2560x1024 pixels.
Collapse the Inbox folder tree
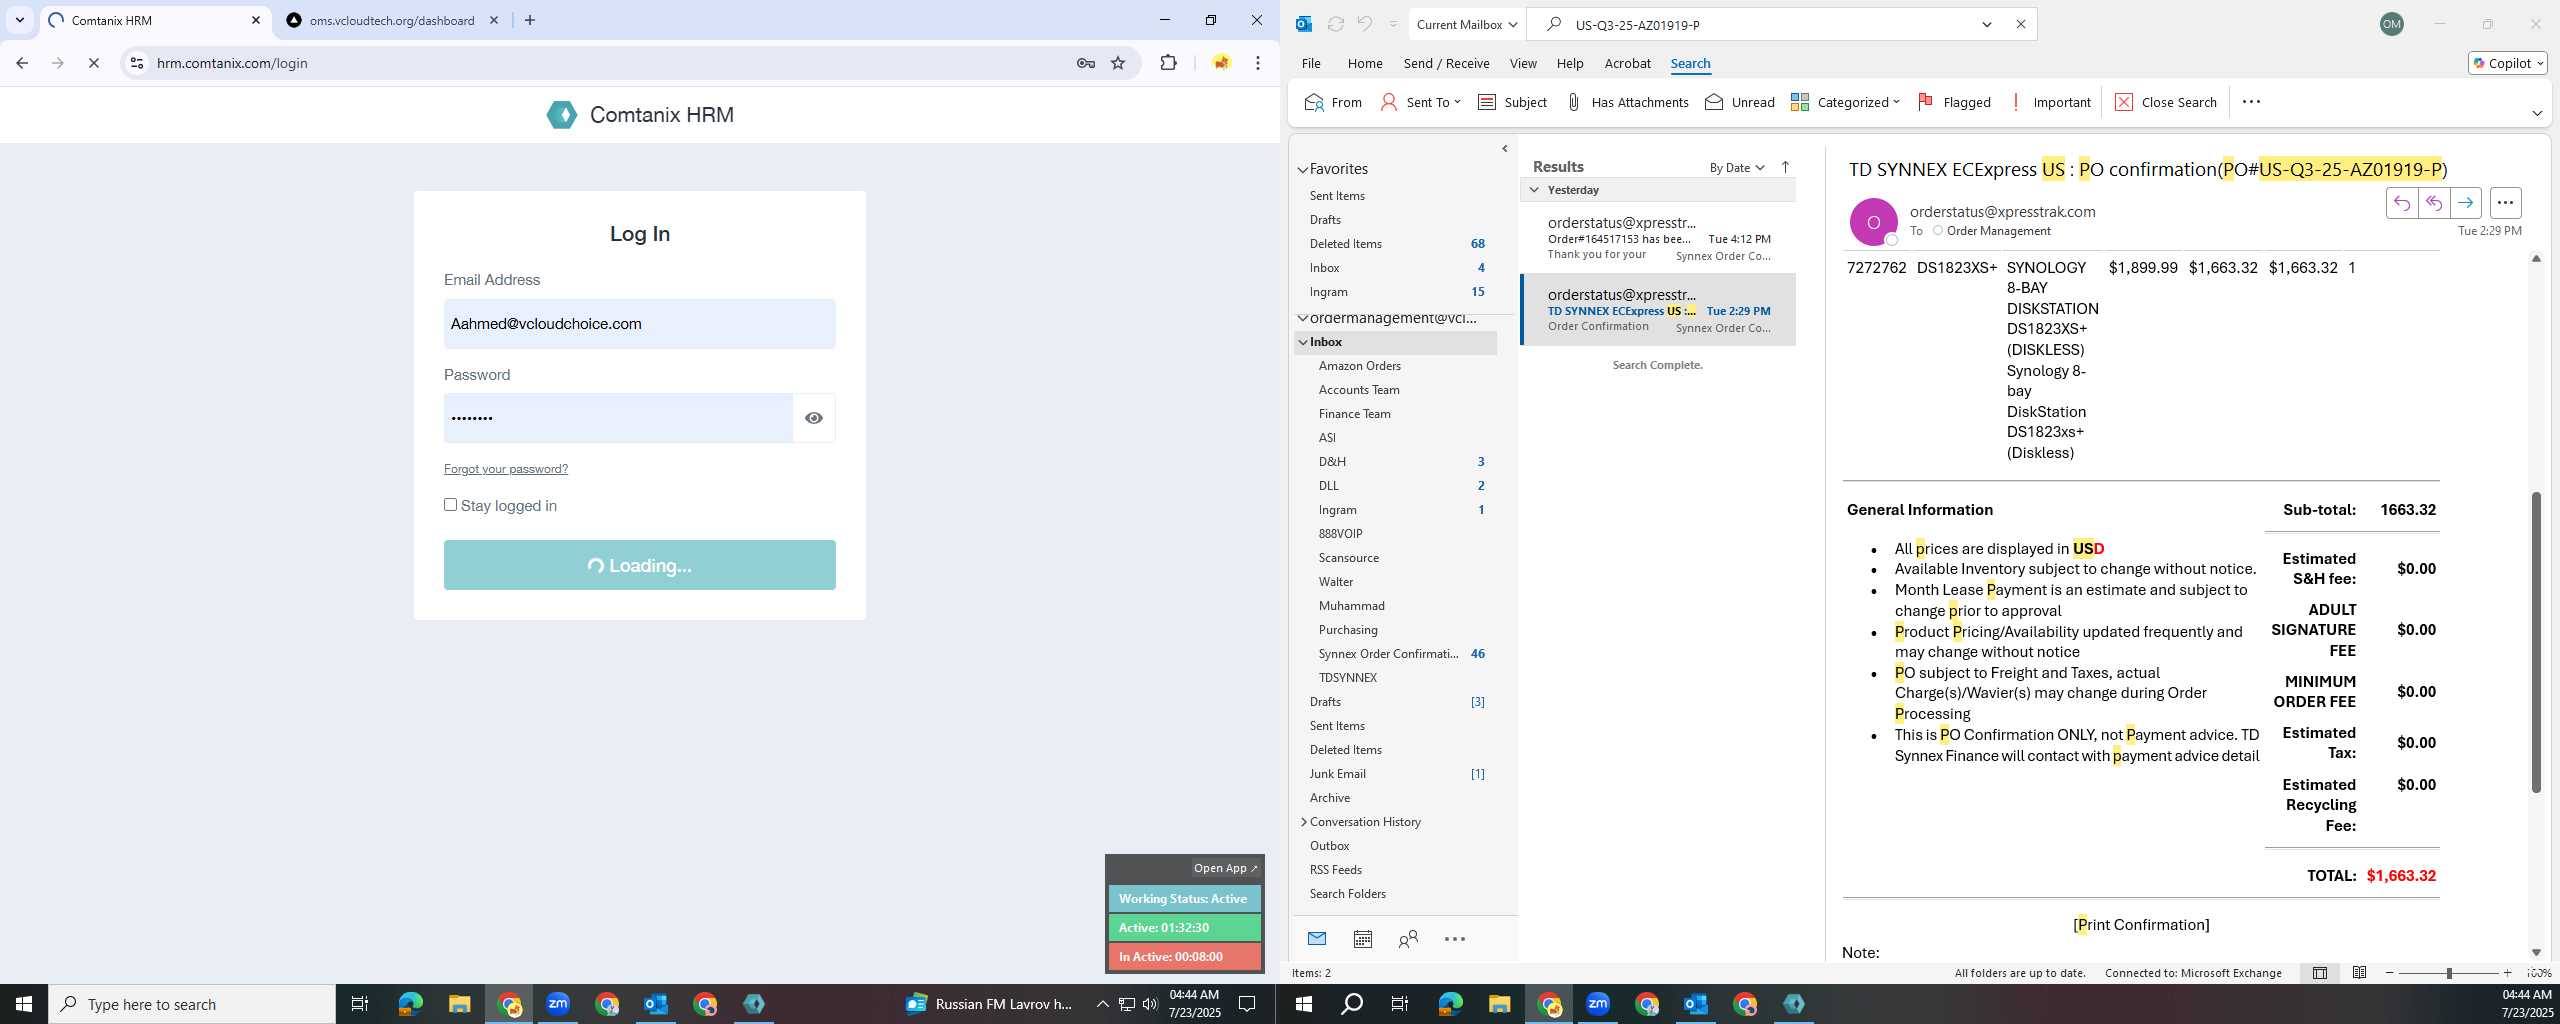point(1303,342)
